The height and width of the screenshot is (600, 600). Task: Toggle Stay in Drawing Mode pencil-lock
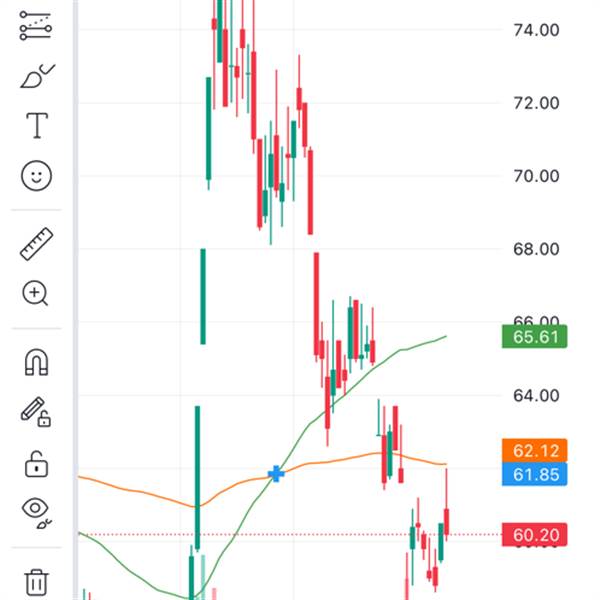[x=36, y=412]
